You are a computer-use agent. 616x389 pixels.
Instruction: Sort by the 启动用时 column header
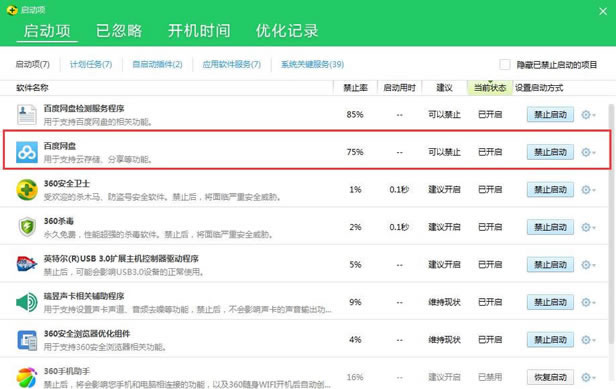(x=400, y=88)
